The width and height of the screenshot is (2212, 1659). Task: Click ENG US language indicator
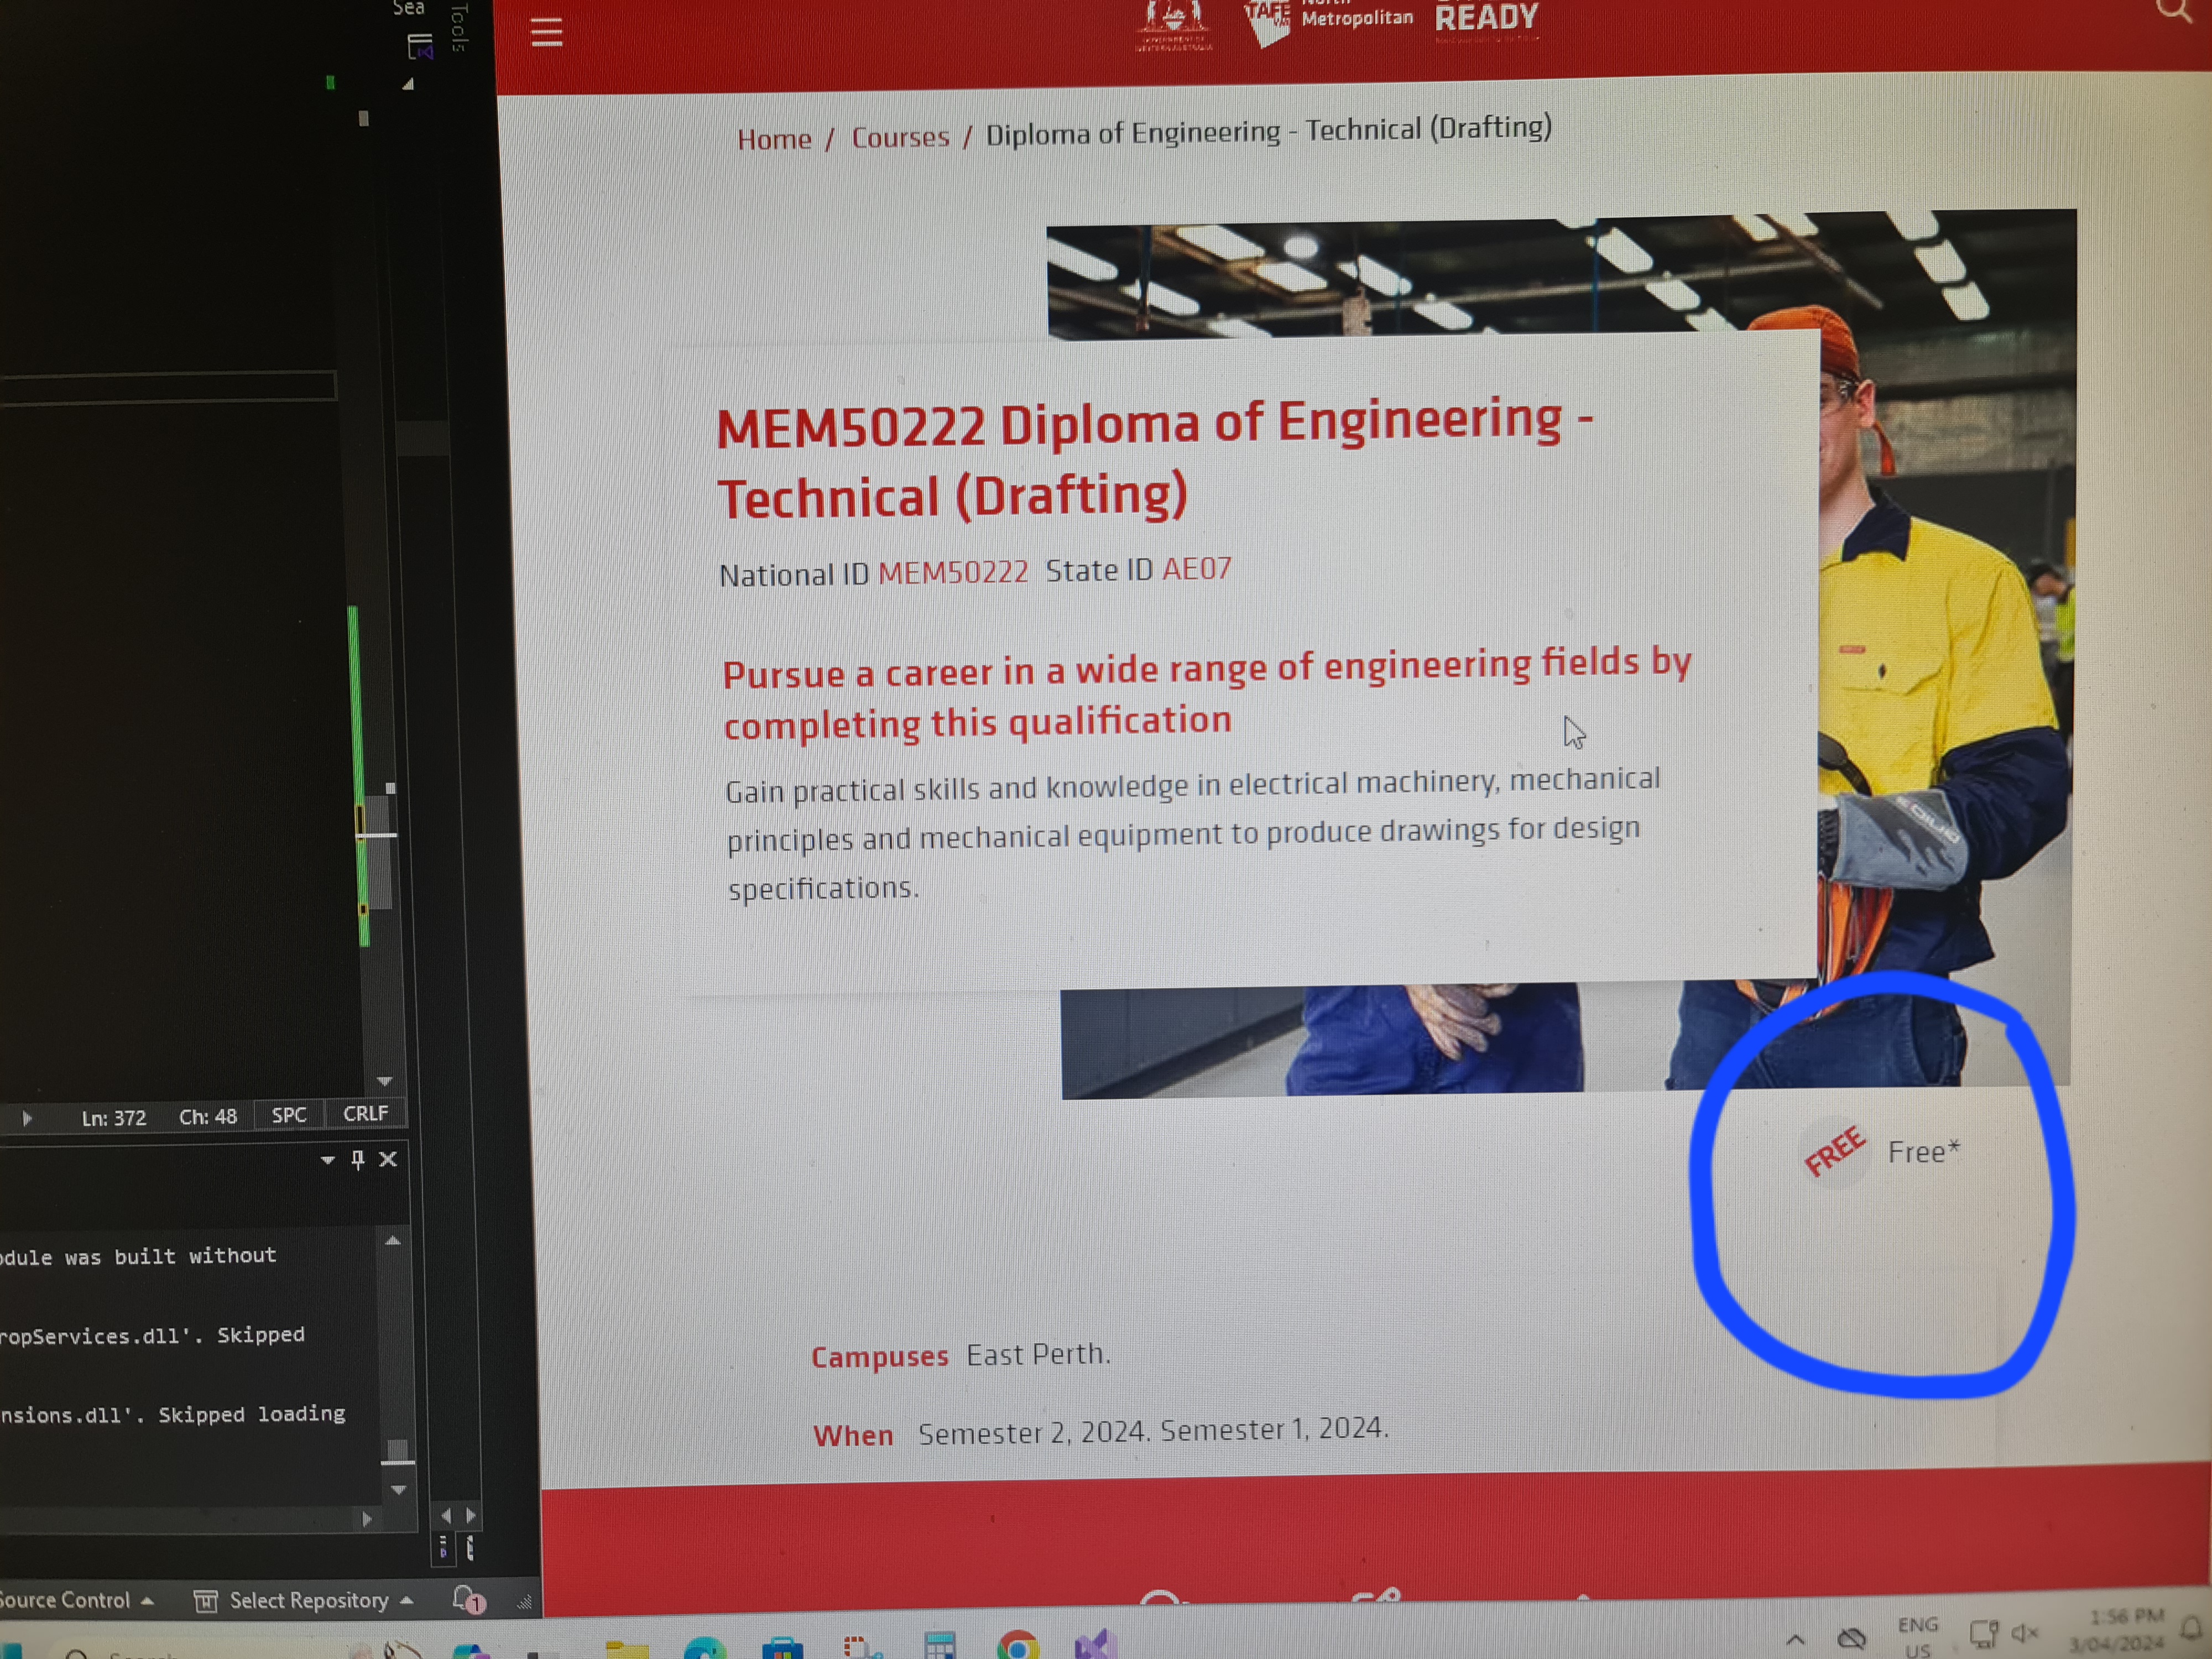[1917, 1637]
